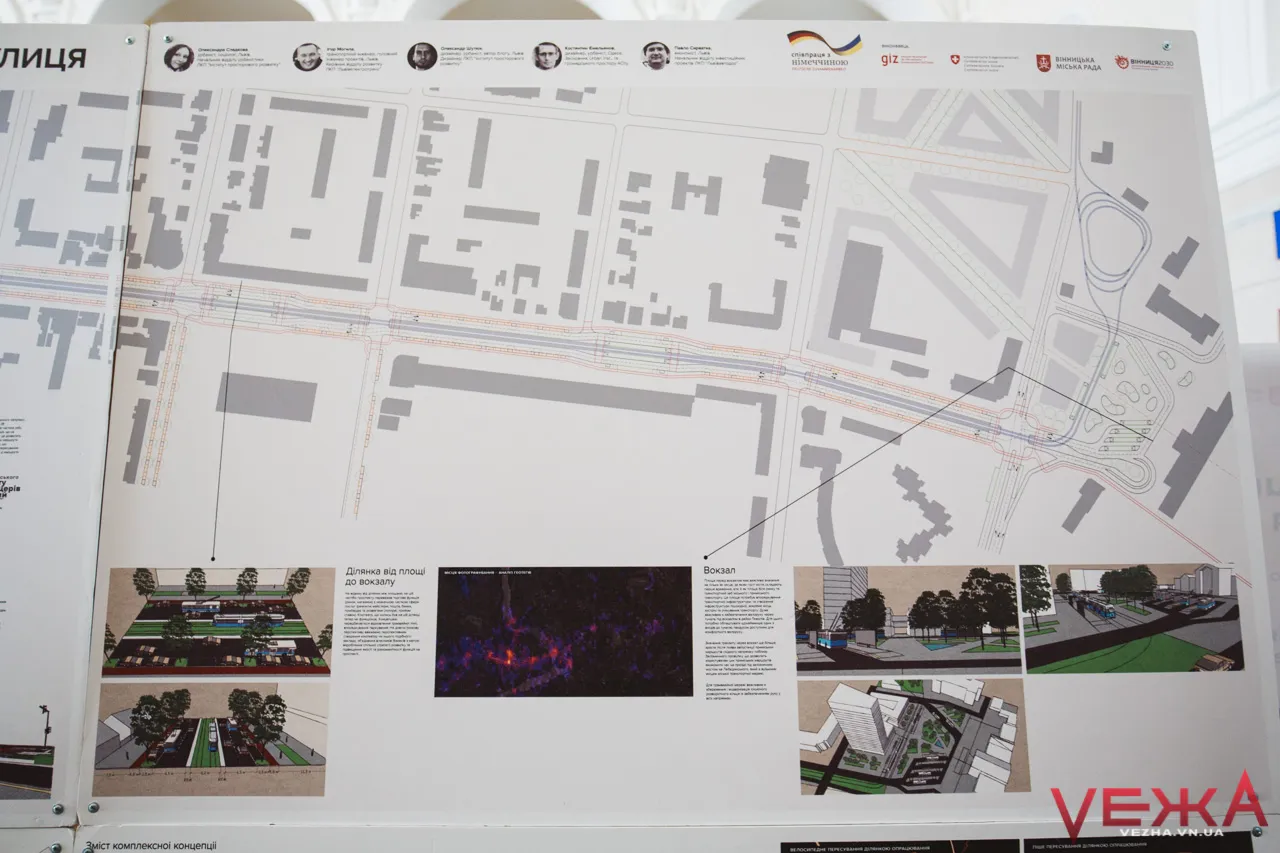Open the dark heatmap image
1280x853 pixels.
pos(563,632)
